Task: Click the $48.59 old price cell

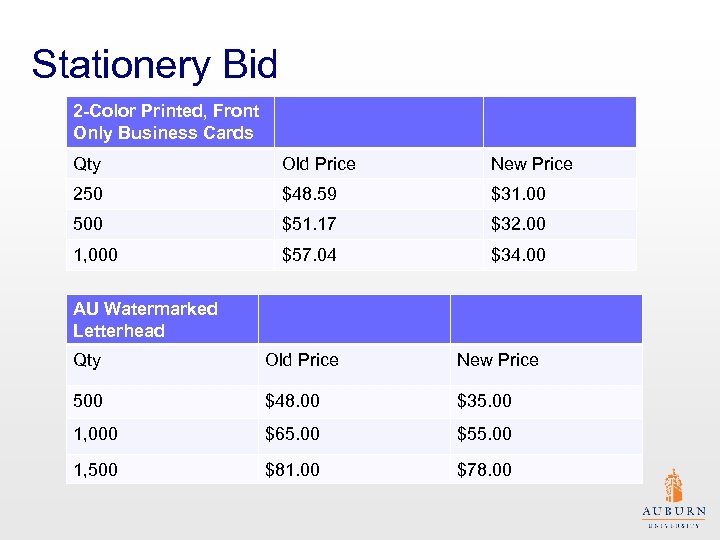Action: pyautogui.click(x=316, y=194)
